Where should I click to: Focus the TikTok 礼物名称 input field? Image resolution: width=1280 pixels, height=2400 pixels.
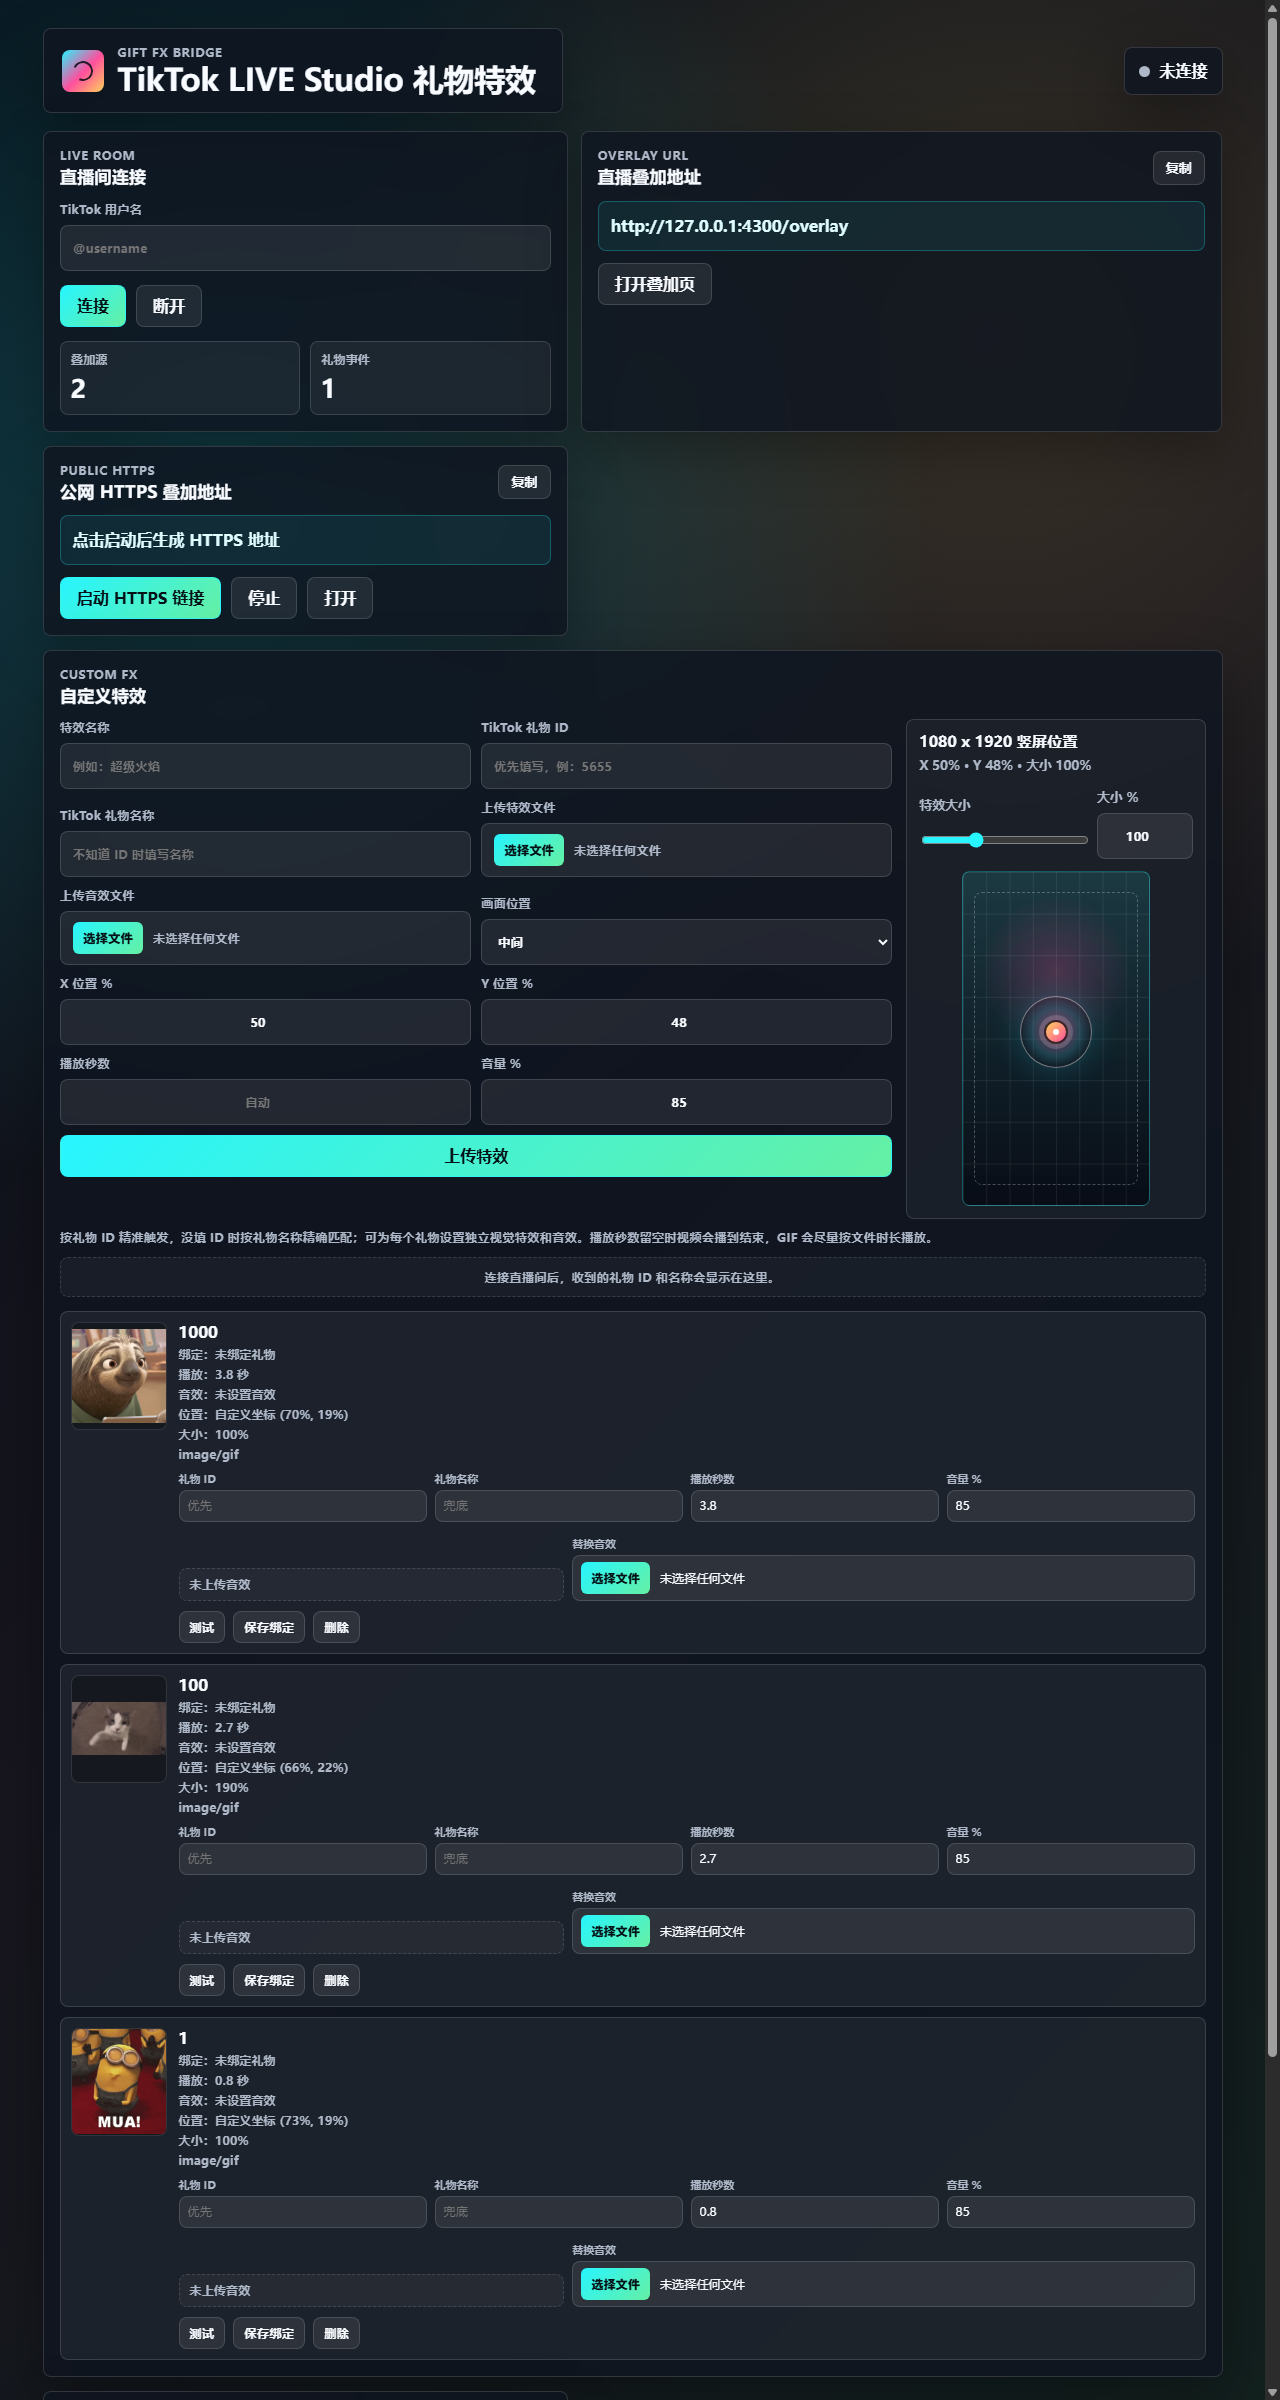click(x=265, y=854)
